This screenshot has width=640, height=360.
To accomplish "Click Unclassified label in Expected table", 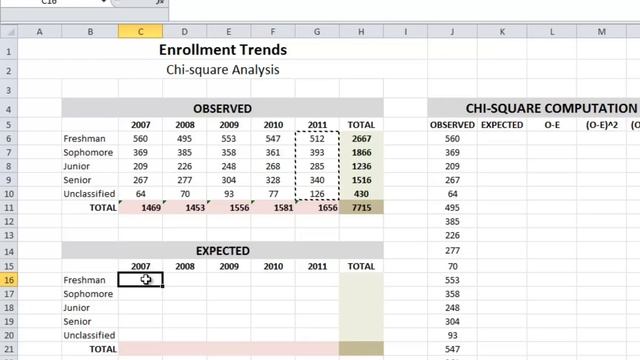I will (x=89, y=335).
